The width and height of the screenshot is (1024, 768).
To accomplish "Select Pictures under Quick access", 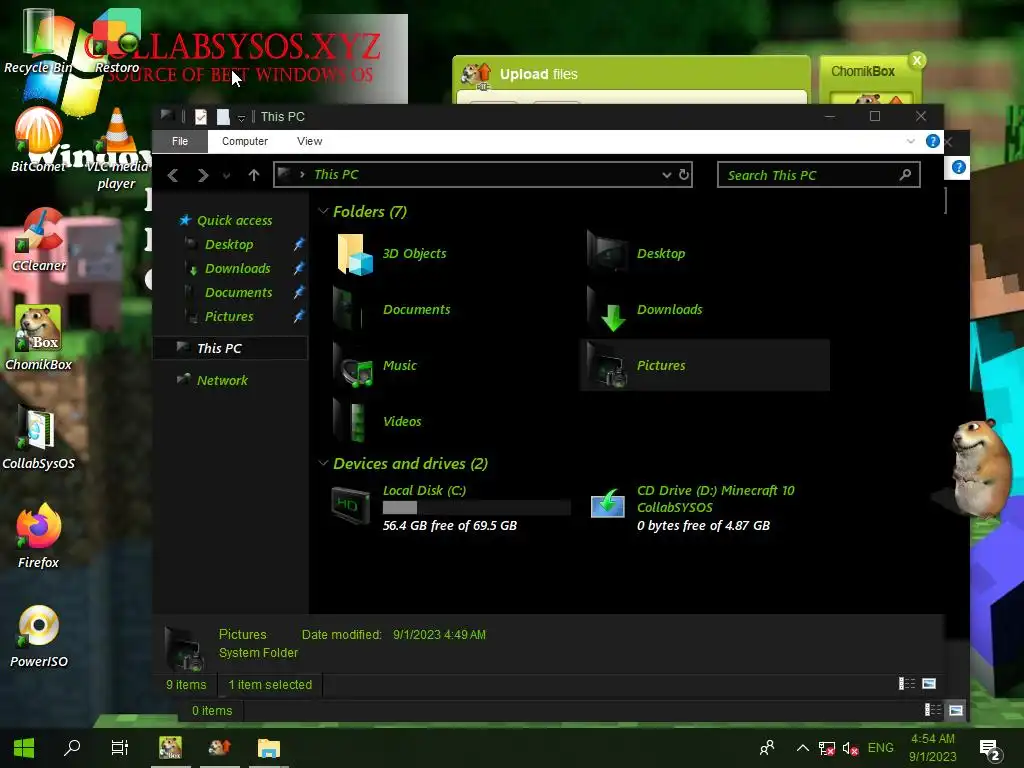I will 229,317.
